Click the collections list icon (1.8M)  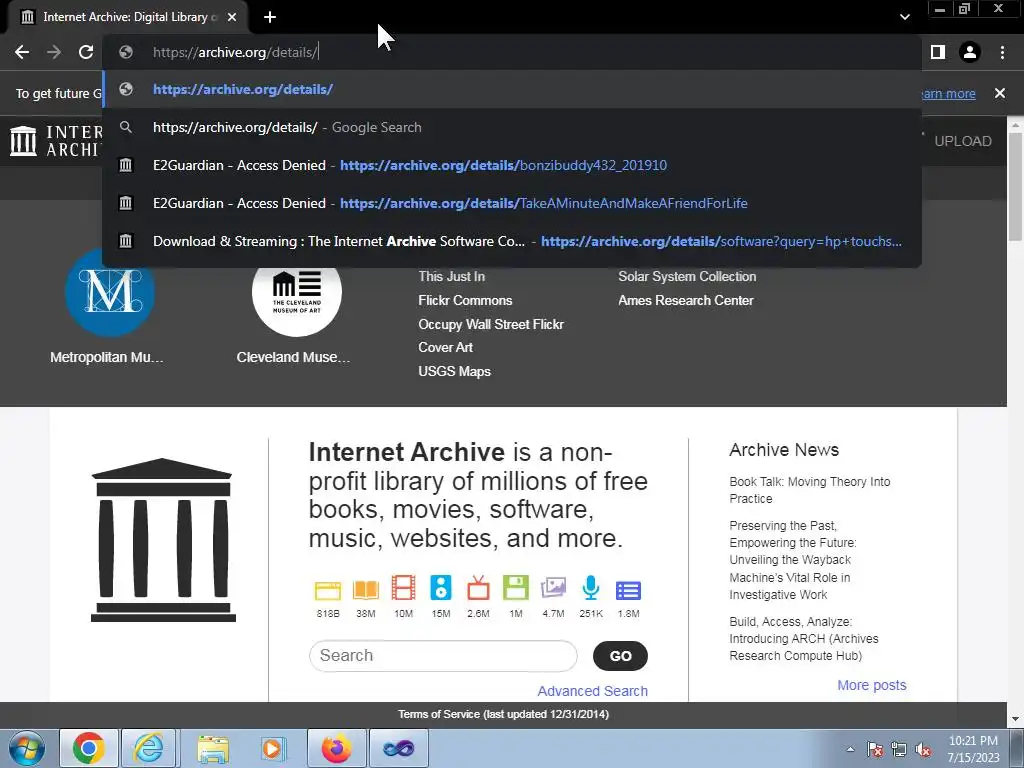coord(628,590)
